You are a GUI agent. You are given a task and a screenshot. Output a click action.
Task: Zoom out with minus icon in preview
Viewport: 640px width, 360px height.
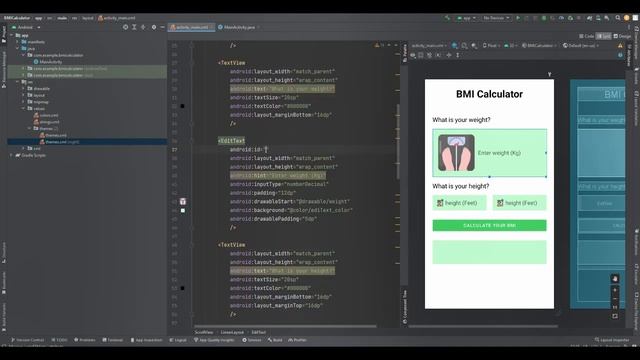615,299
